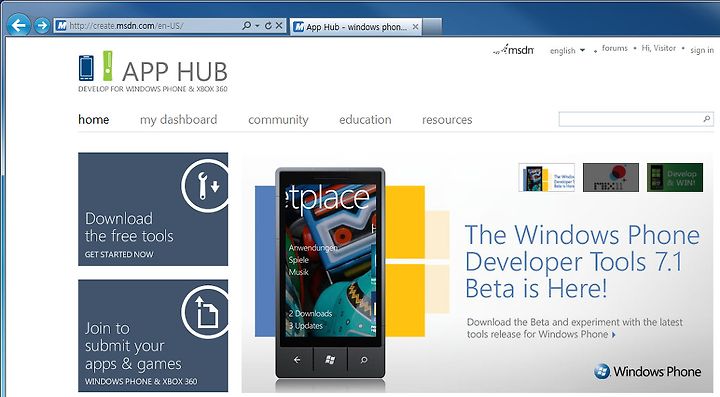Viewport: 720px width, 397px height.
Task: Click the Musik entry on the phone
Action: click(x=298, y=272)
